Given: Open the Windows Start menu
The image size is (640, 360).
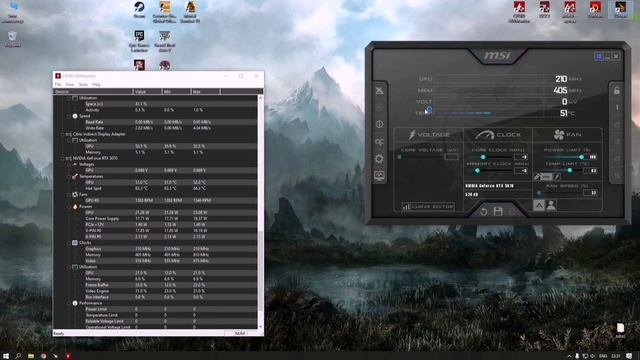Looking at the screenshot, I should pos(6,356).
